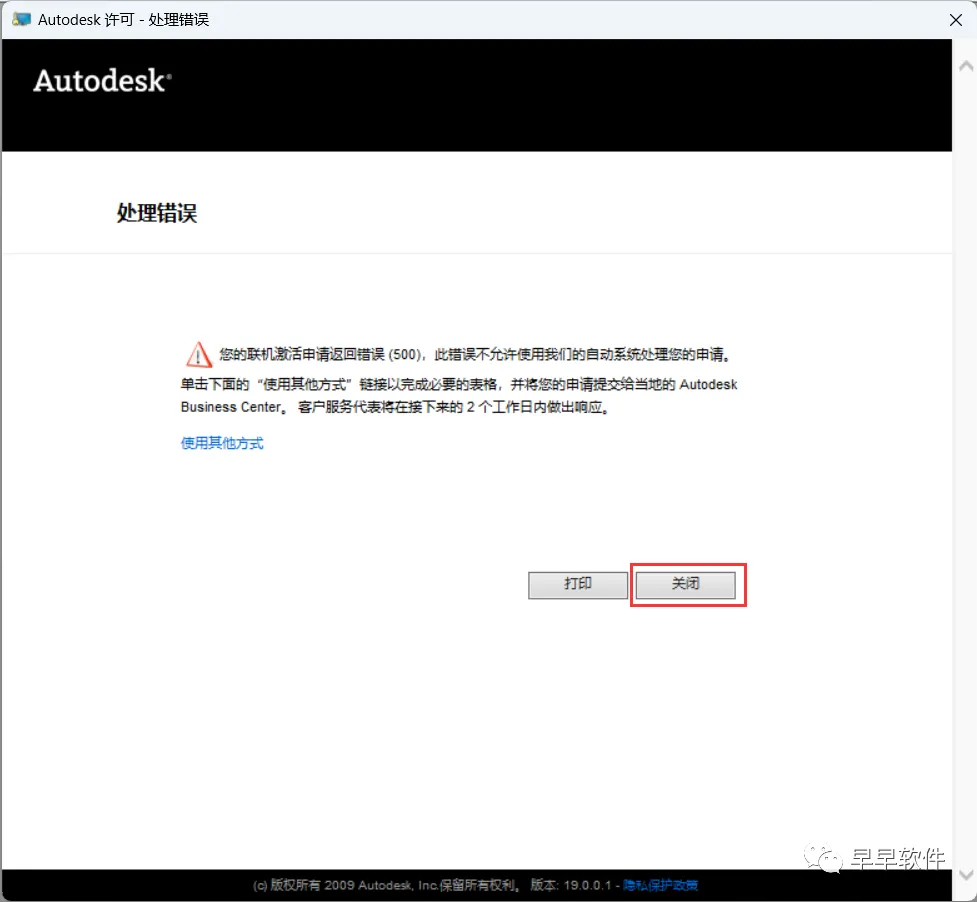Click the Autodesk logo in the header
The image size is (977, 902).
click(102, 81)
